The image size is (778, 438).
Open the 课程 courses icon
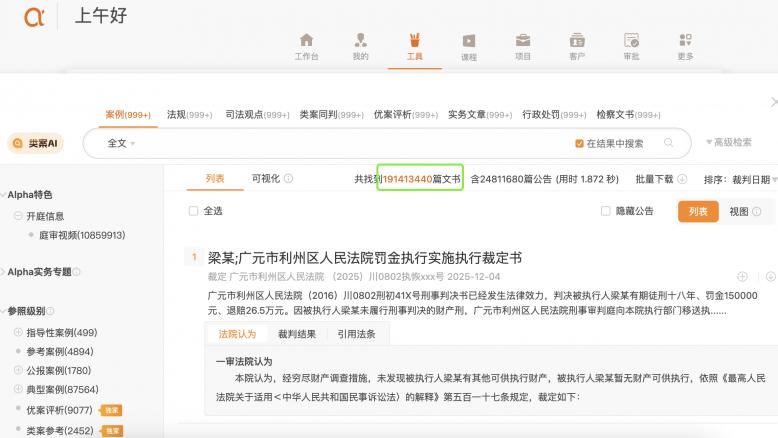point(469,41)
